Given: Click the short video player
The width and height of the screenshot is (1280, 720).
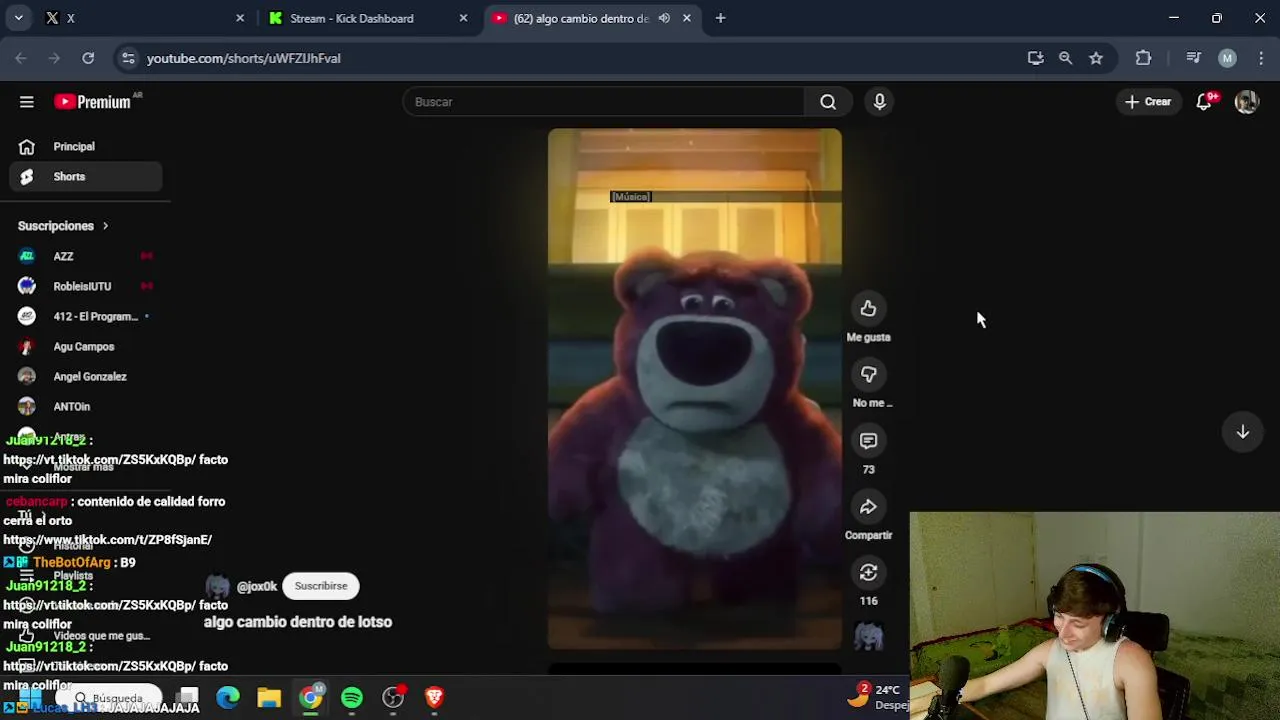Looking at the screenshot, I should (694, 389).
